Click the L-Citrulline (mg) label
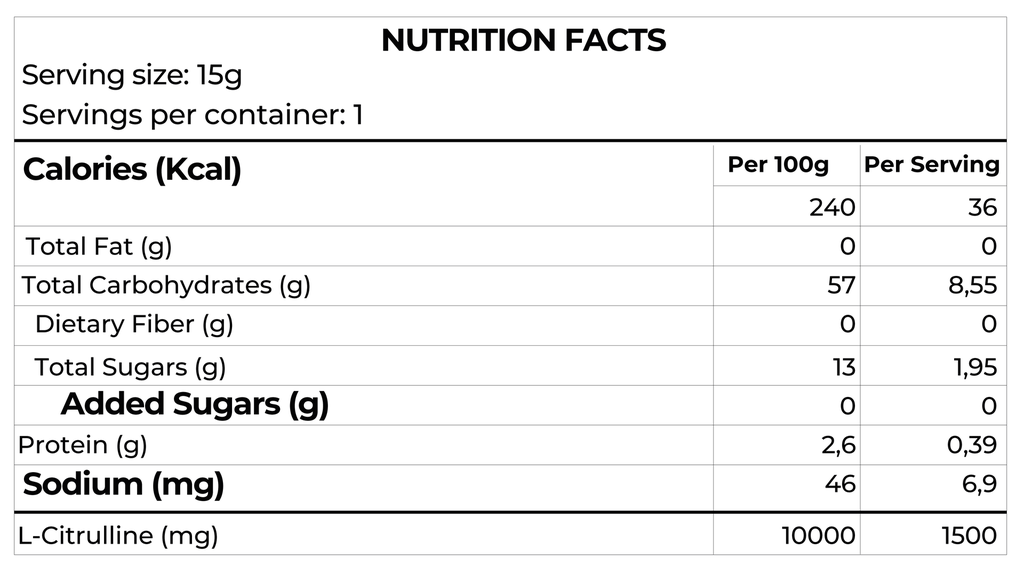This screenshot has width=1024, height=573. [x=118, y=535]
